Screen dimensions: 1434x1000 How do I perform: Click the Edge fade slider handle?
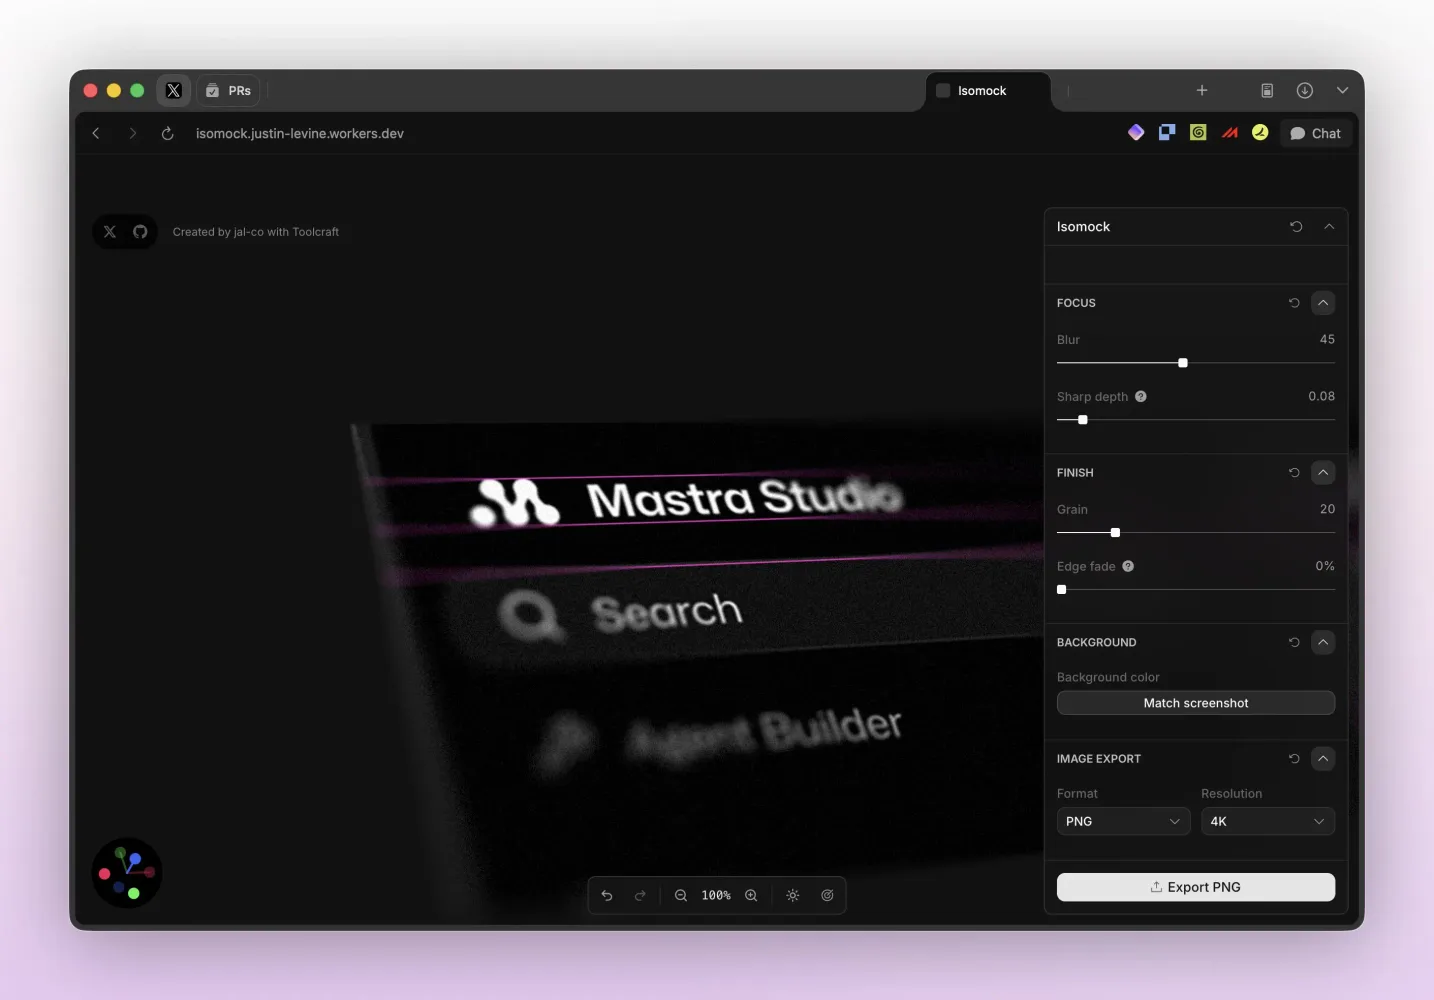pos(1062,590)
